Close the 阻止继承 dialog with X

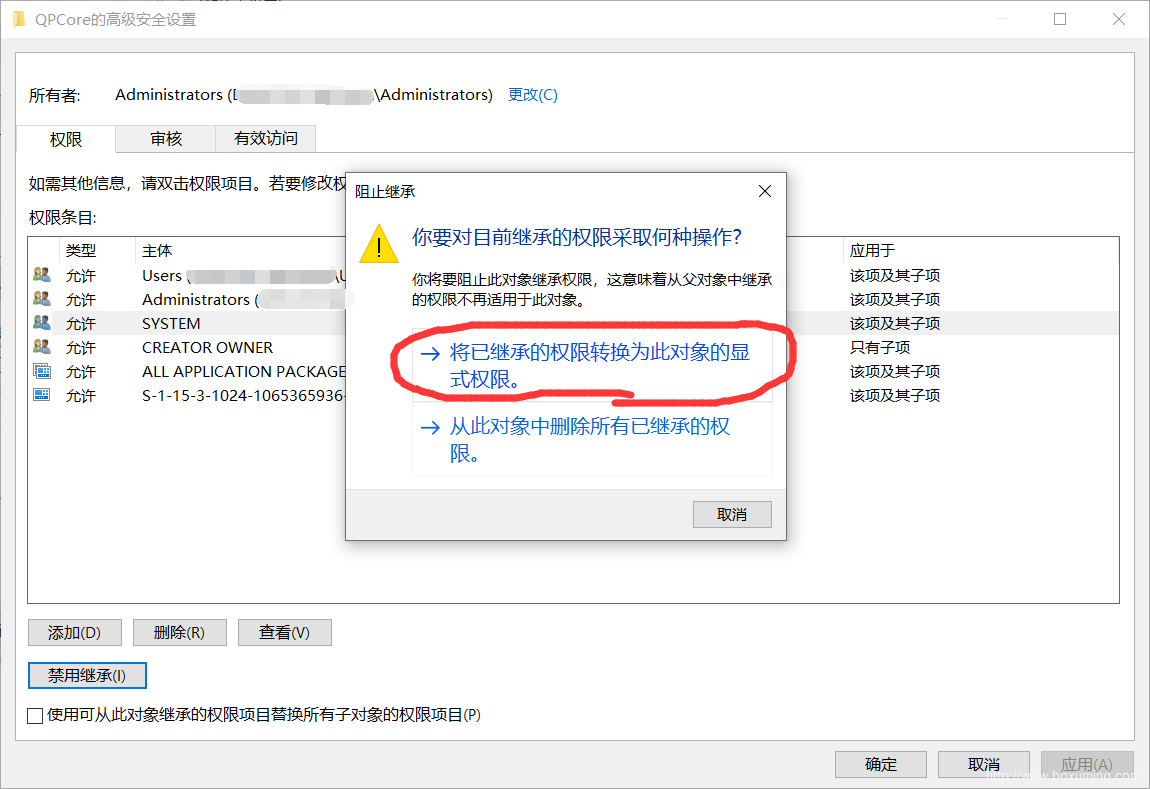pyautogui.click(x=764, y=191)
